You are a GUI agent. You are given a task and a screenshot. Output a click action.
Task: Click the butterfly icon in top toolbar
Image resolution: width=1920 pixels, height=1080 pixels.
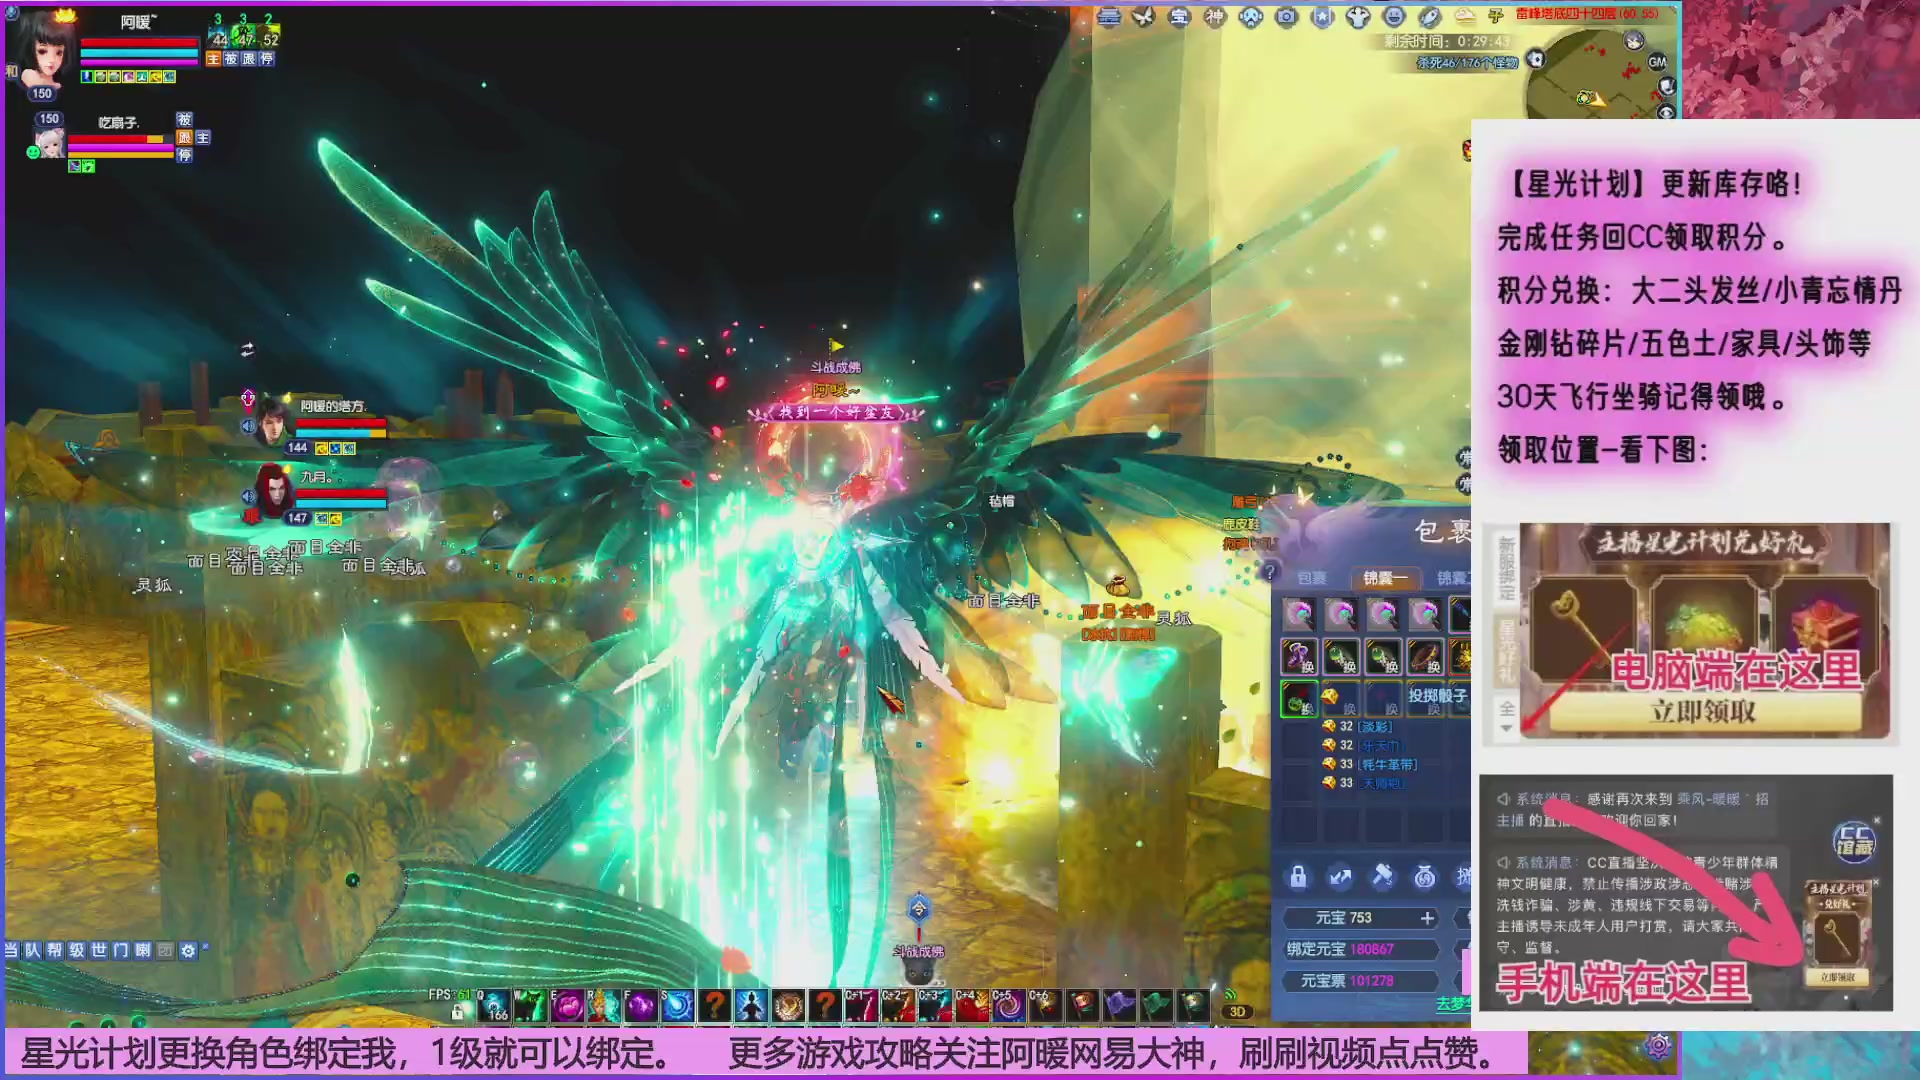click(x=1143, y=17)
